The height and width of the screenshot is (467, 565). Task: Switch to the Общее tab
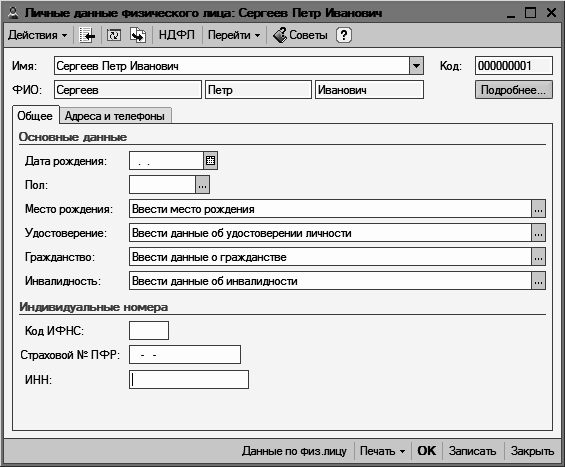click(35, 116)
